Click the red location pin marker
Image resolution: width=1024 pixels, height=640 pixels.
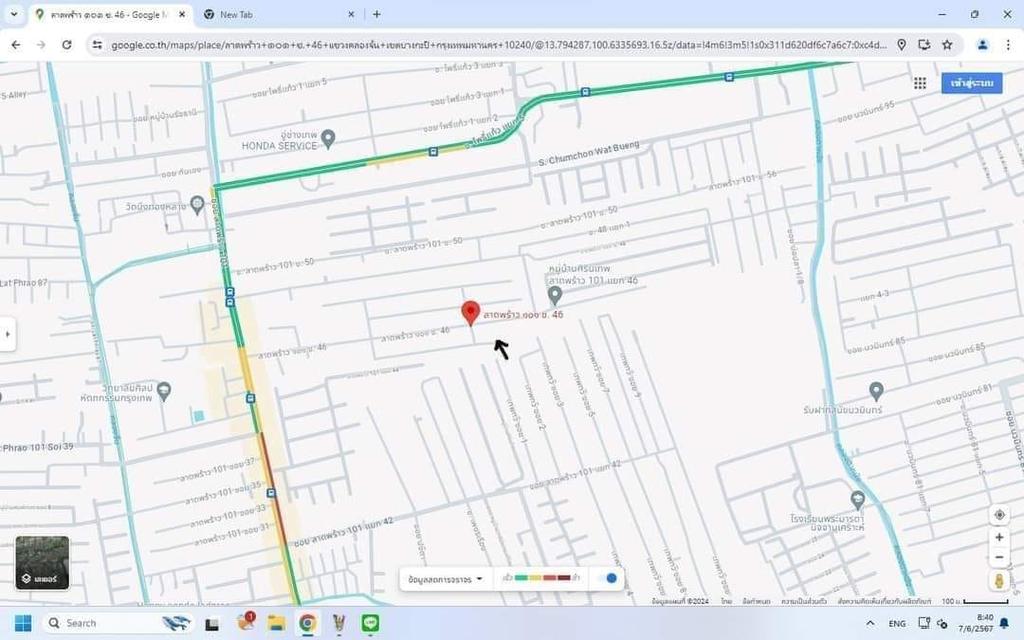[470, 313]
